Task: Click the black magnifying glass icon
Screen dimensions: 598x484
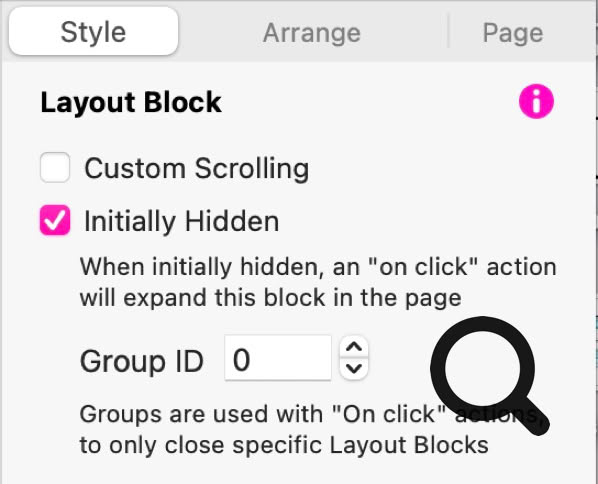Action: (490, 376)
